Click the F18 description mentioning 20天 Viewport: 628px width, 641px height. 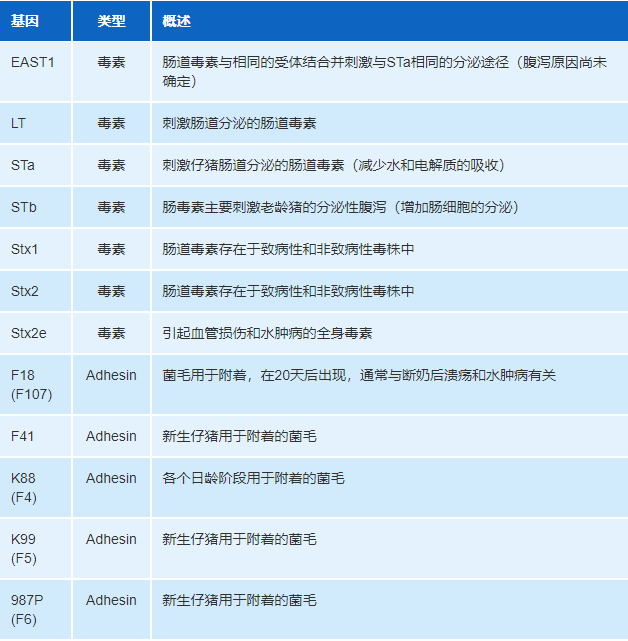pyautogui.click(x=359, y=376)
